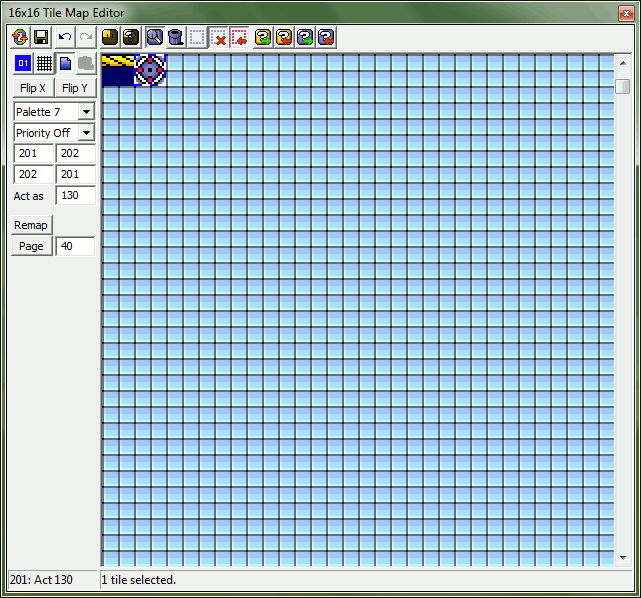Click the Page button
This screenshot has height=598, width=641.
pos(31,246)
